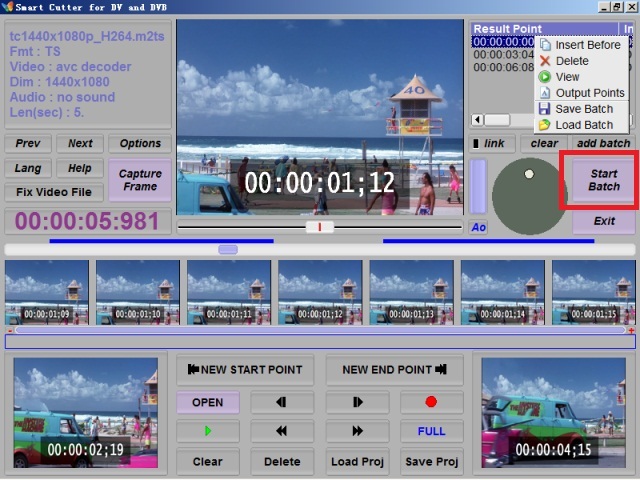640x480 pixels.
Task: Click start point preview 00:00:02;19
Action: coord(86,413)
